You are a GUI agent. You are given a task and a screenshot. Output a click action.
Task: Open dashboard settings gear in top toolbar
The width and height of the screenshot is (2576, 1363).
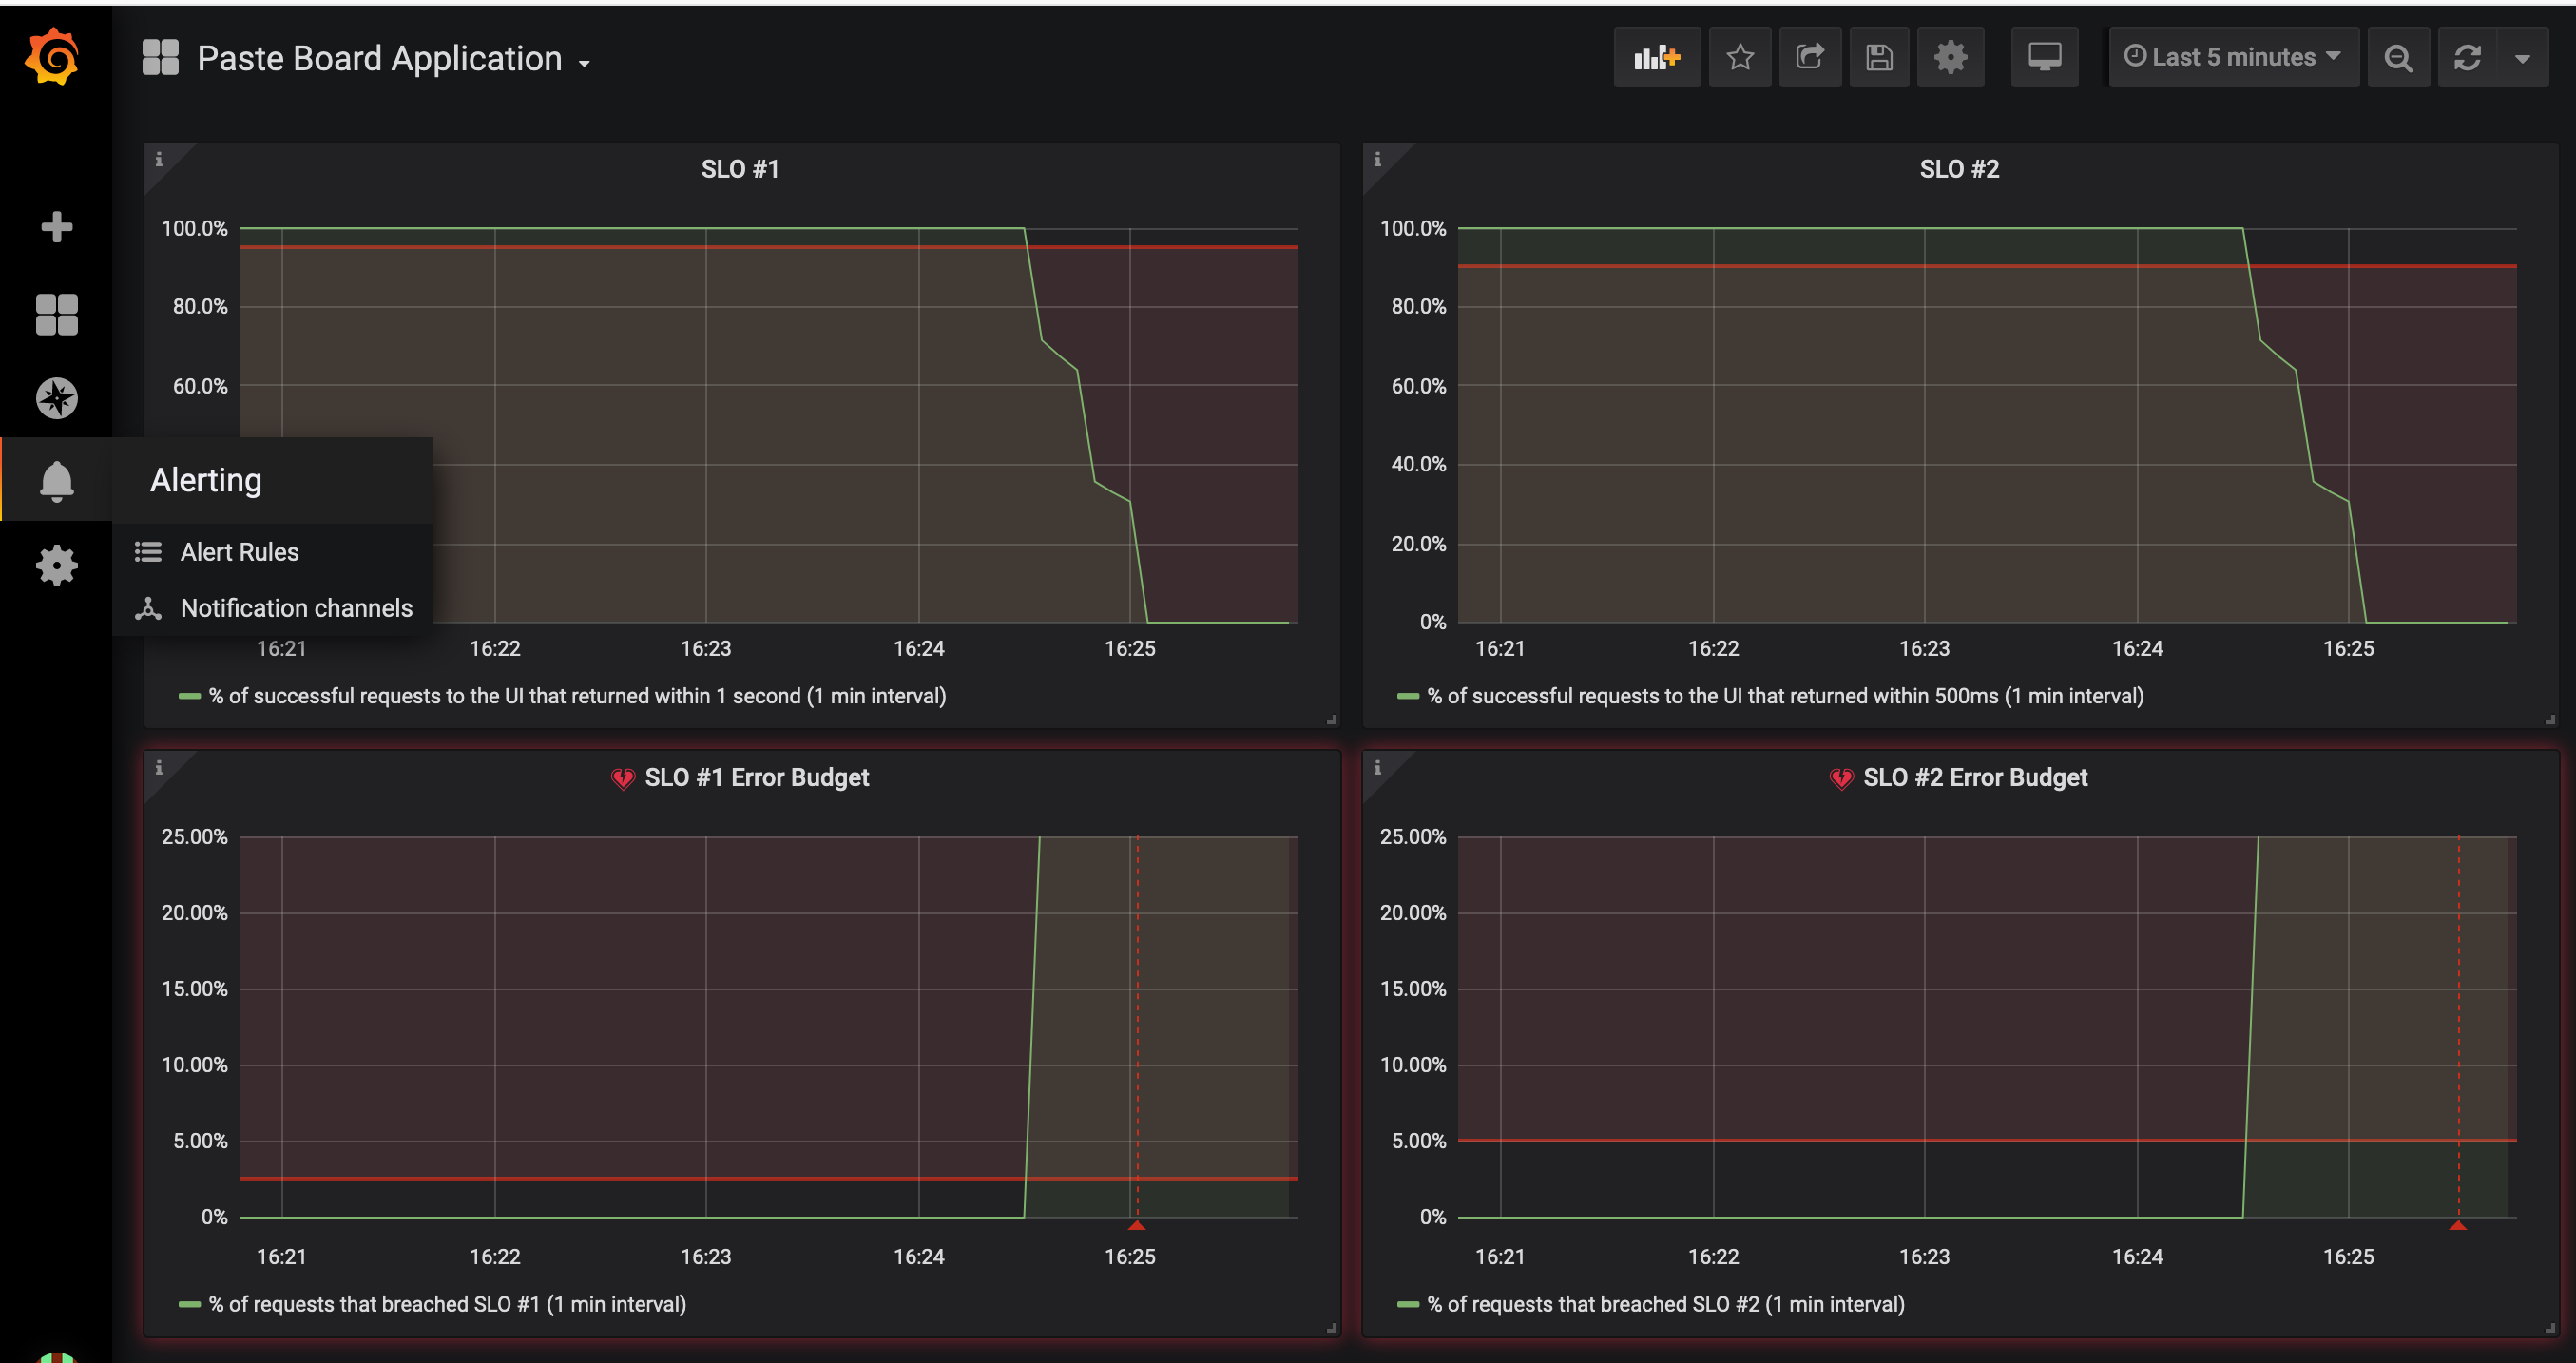pos(1950,58)
